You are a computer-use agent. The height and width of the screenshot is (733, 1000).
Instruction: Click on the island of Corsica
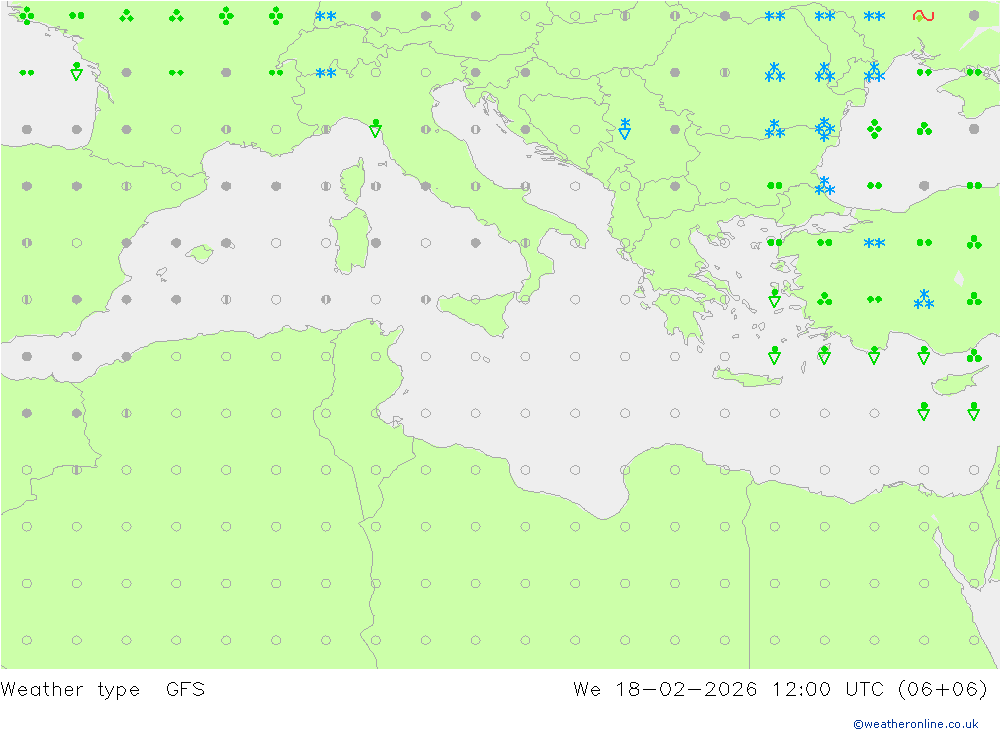click(353, 181)
